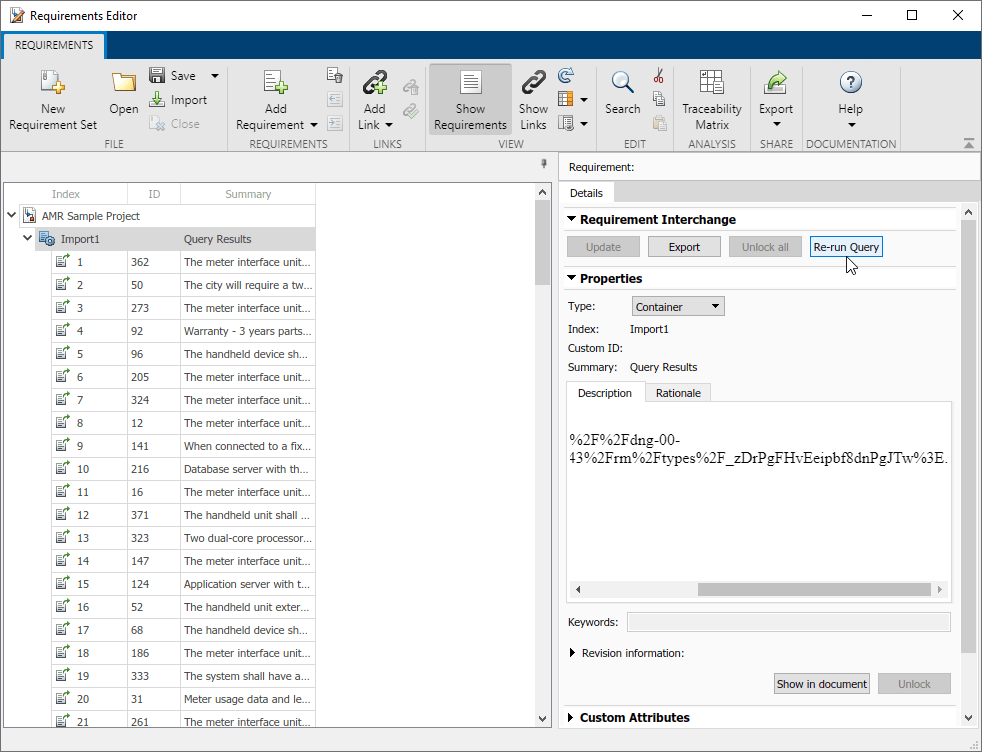Click the Add Link icon
Image resolution: width=982 pixels, height=752 pixels.
coord(375,82)
